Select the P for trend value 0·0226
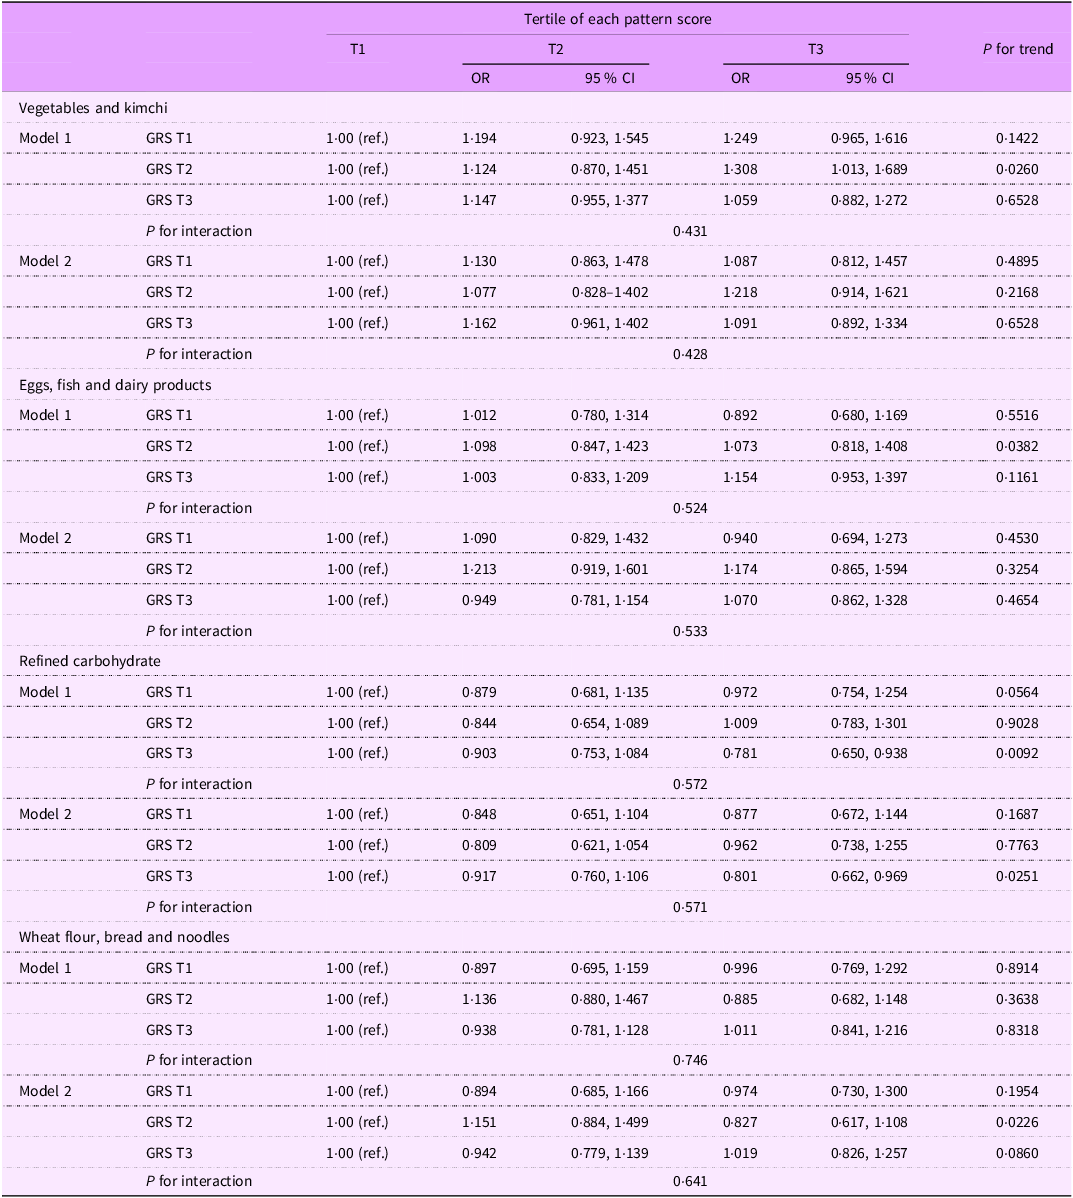Screen dimensions: 1073x1198 click(x=1017, y=1122)
